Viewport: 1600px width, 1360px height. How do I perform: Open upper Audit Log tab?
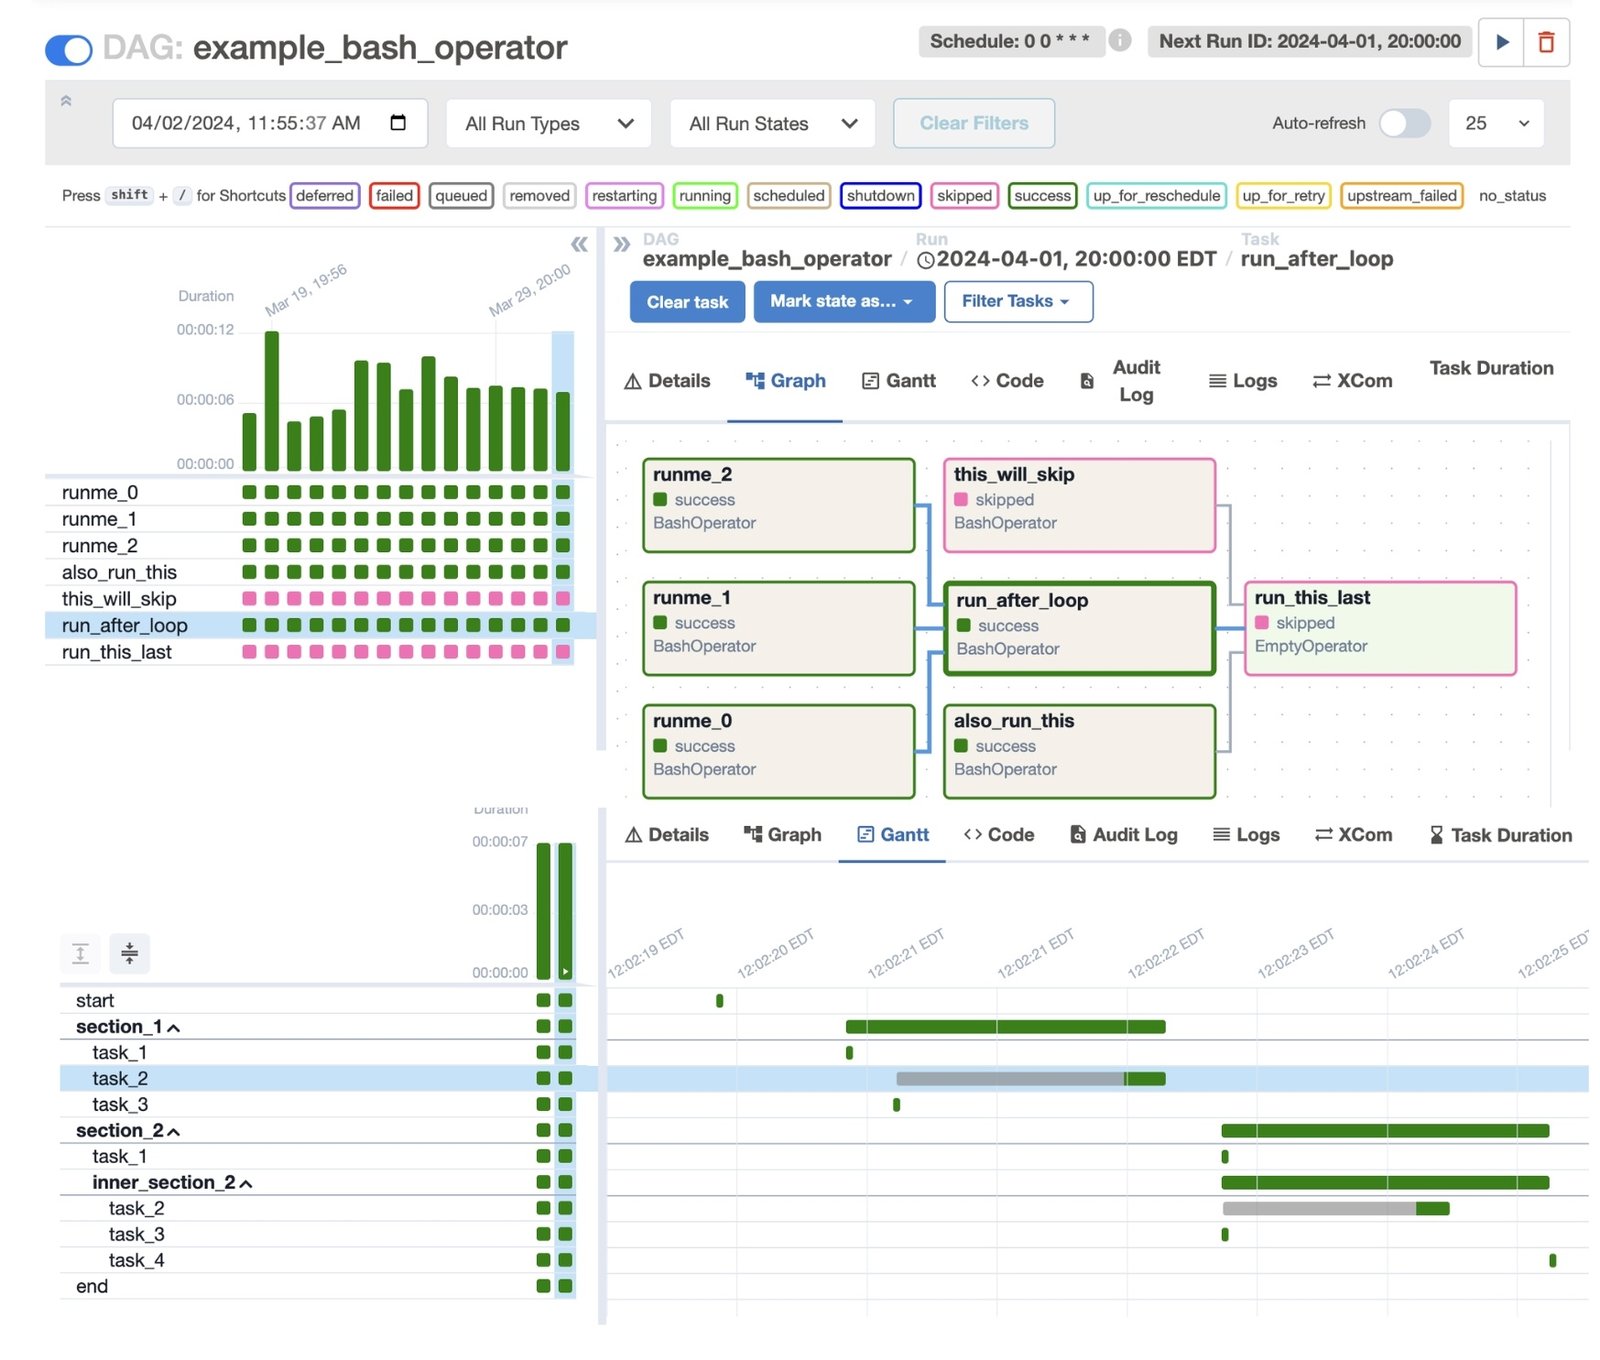coord(1121,381)
